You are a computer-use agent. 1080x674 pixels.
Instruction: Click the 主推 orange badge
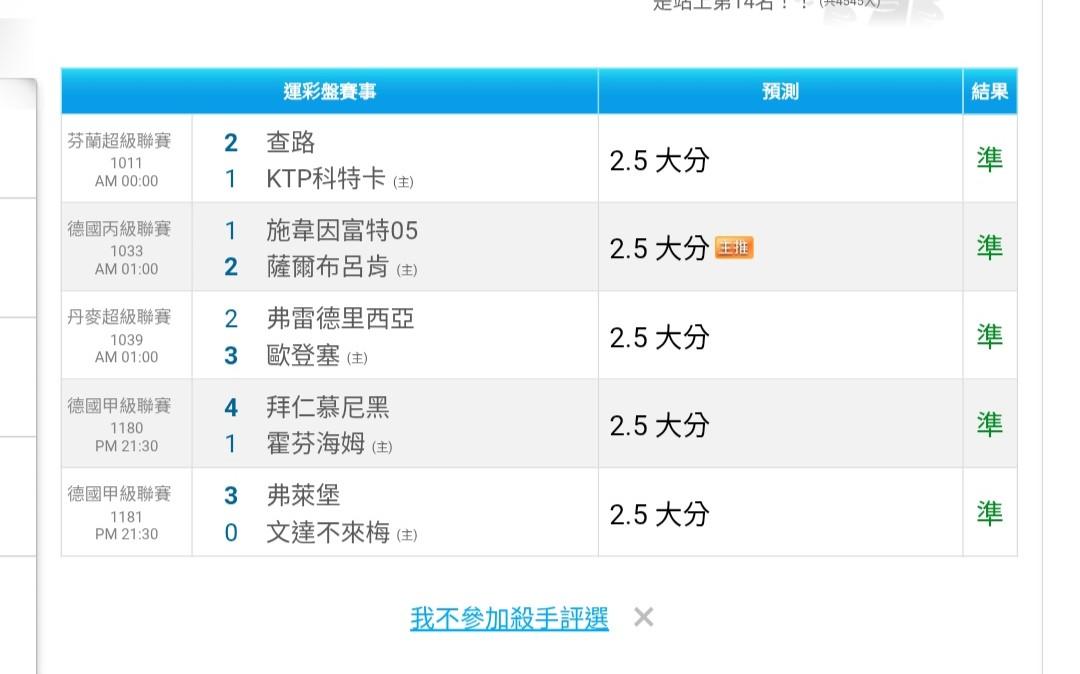point(734,248)
